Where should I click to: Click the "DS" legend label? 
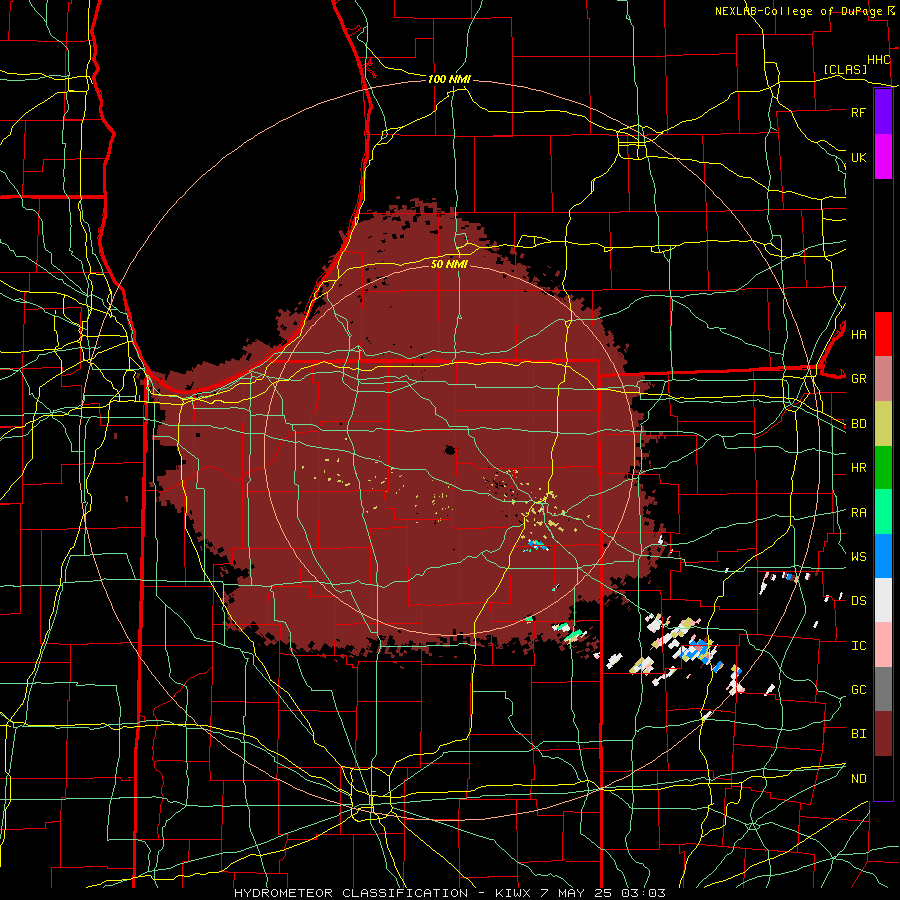(858, 600)
